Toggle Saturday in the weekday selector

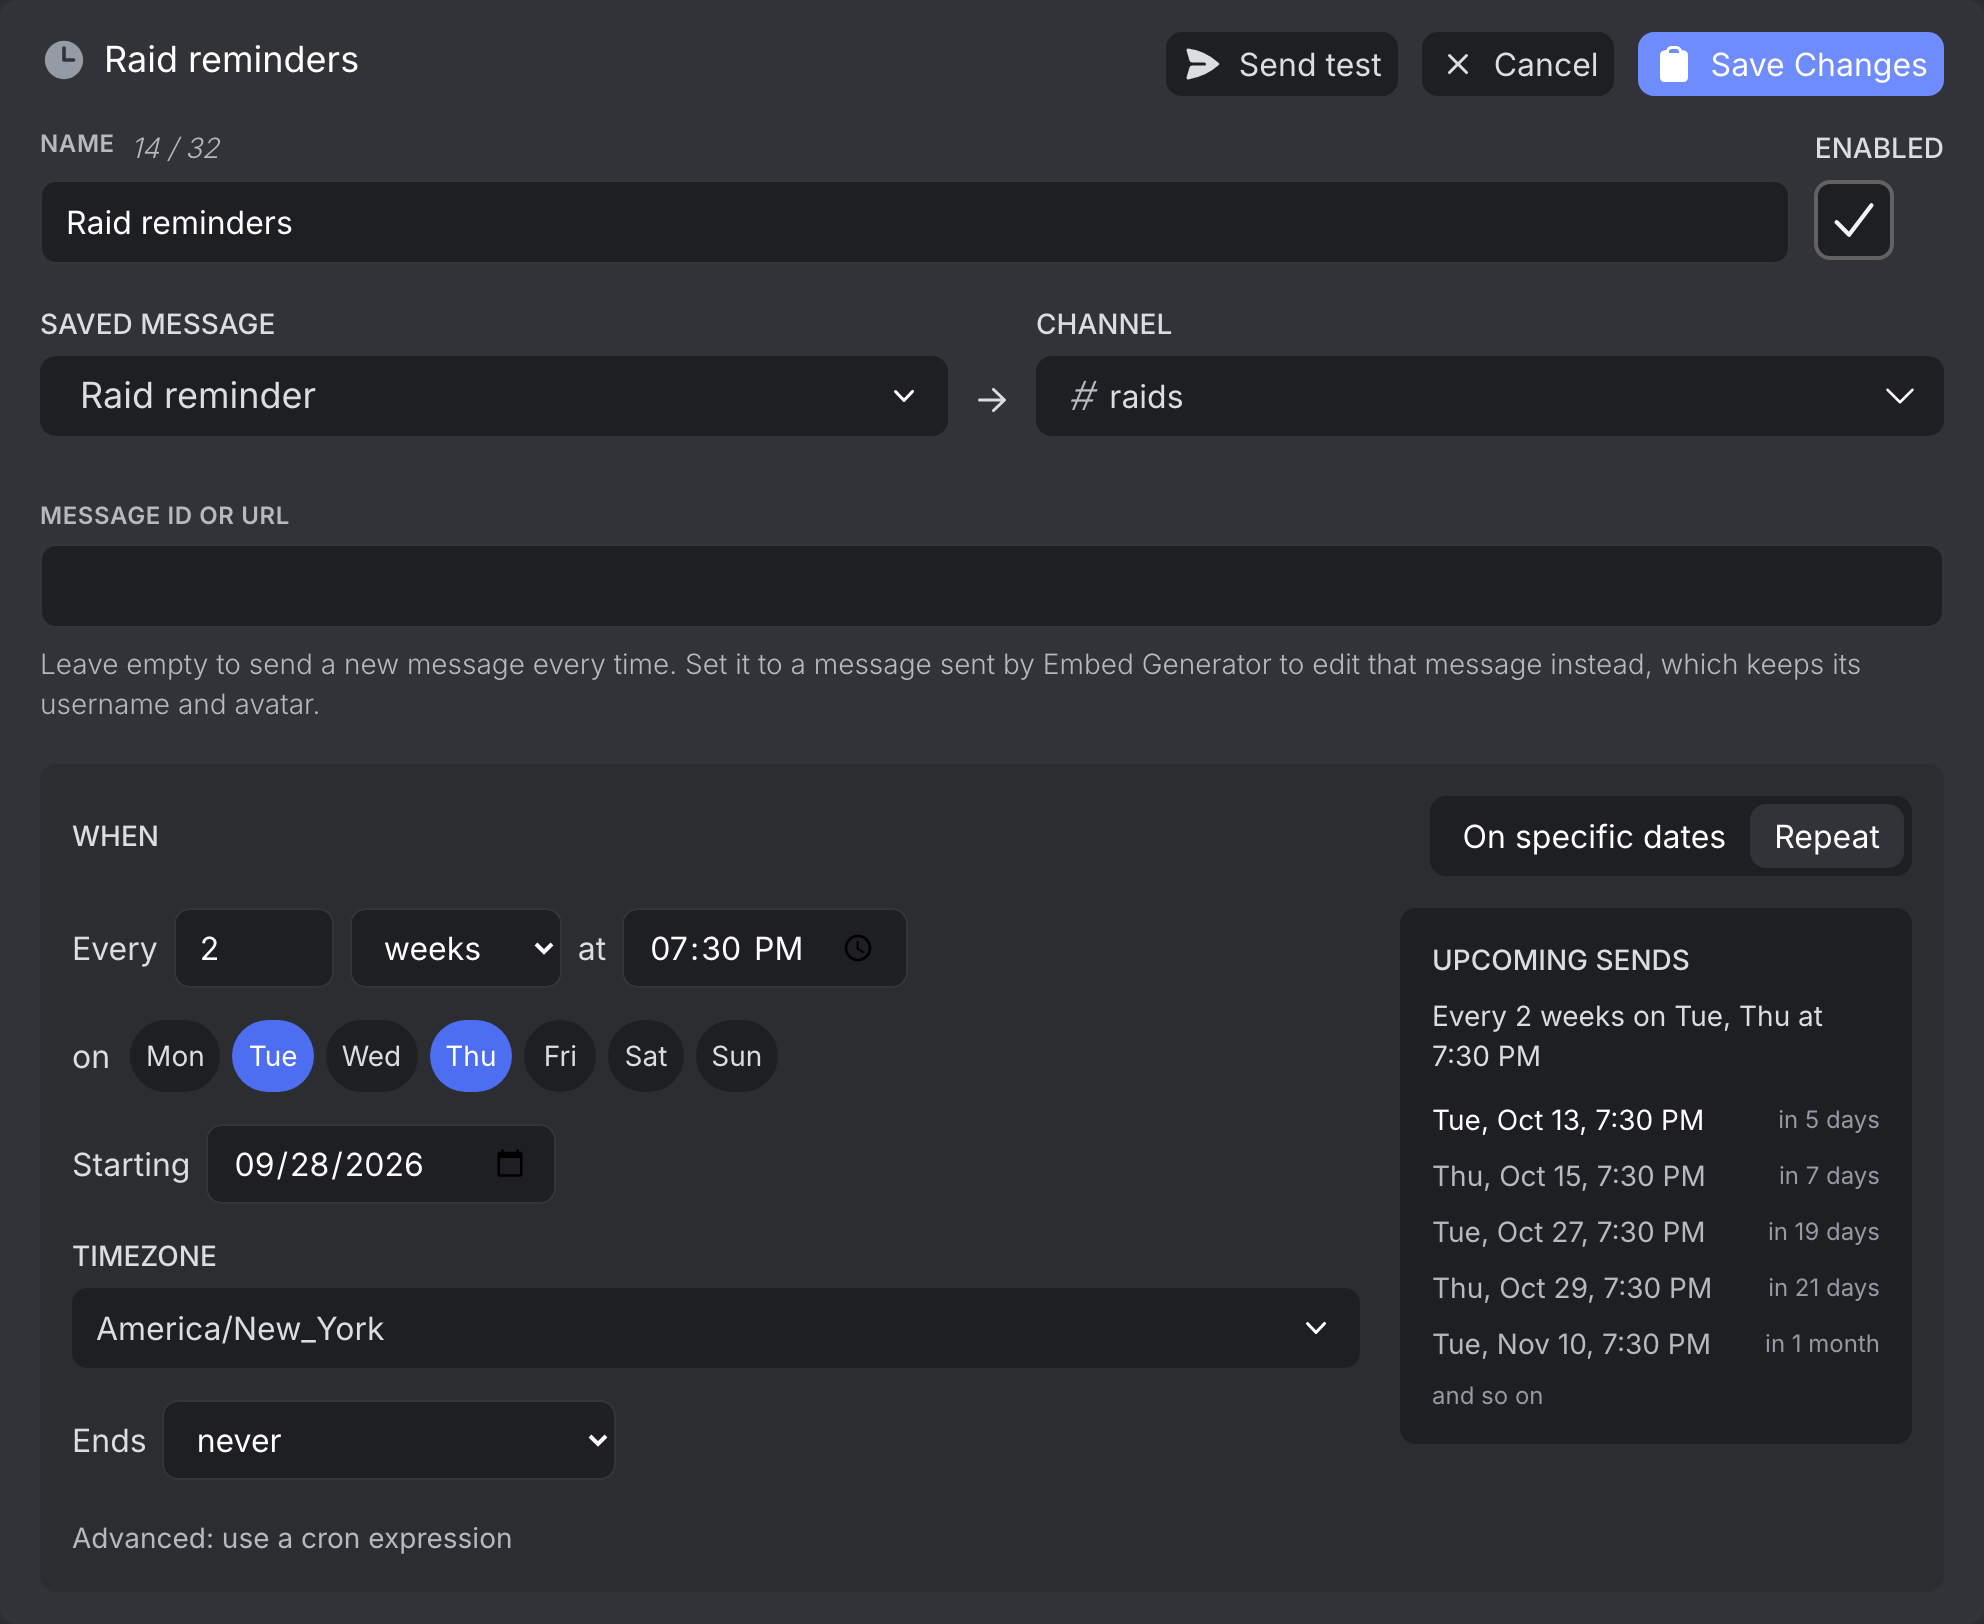[646, 1056]
